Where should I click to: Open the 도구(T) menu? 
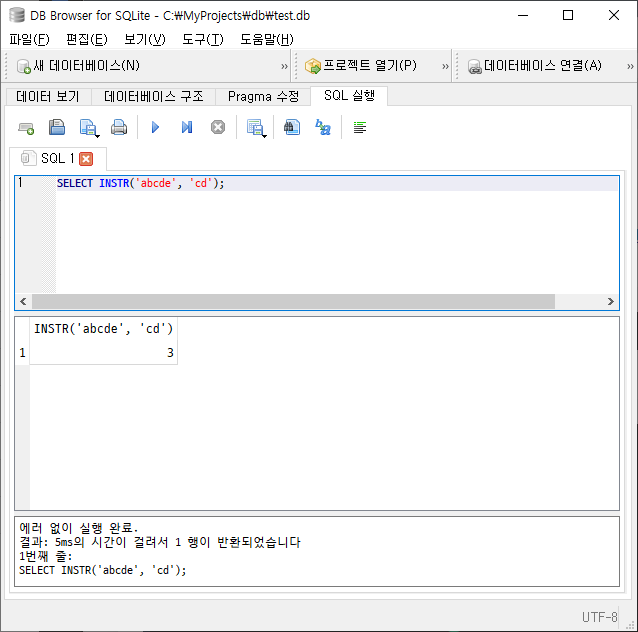203,39
